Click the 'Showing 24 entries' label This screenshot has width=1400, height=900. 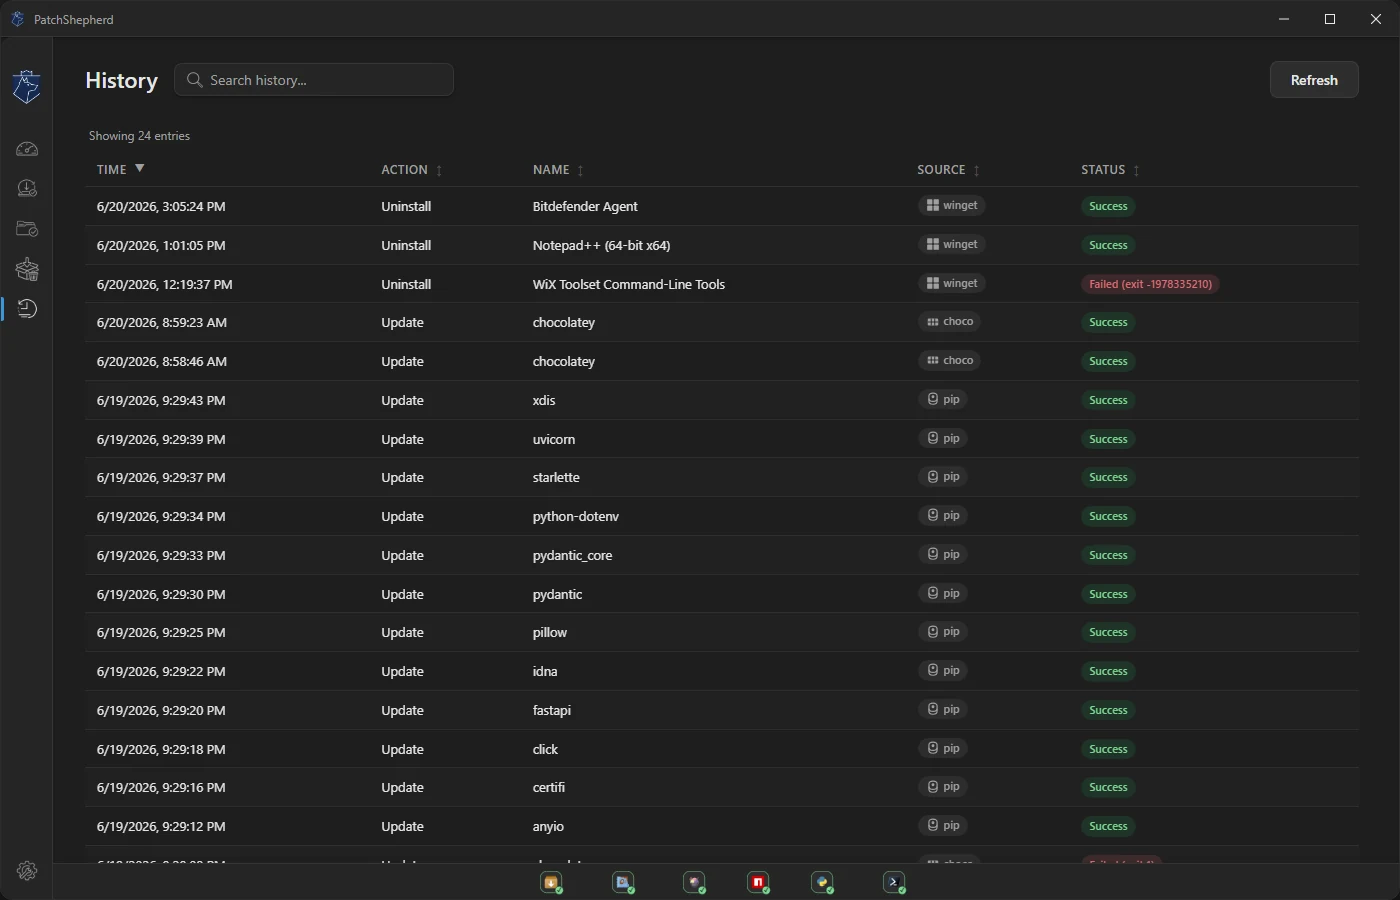139,136
